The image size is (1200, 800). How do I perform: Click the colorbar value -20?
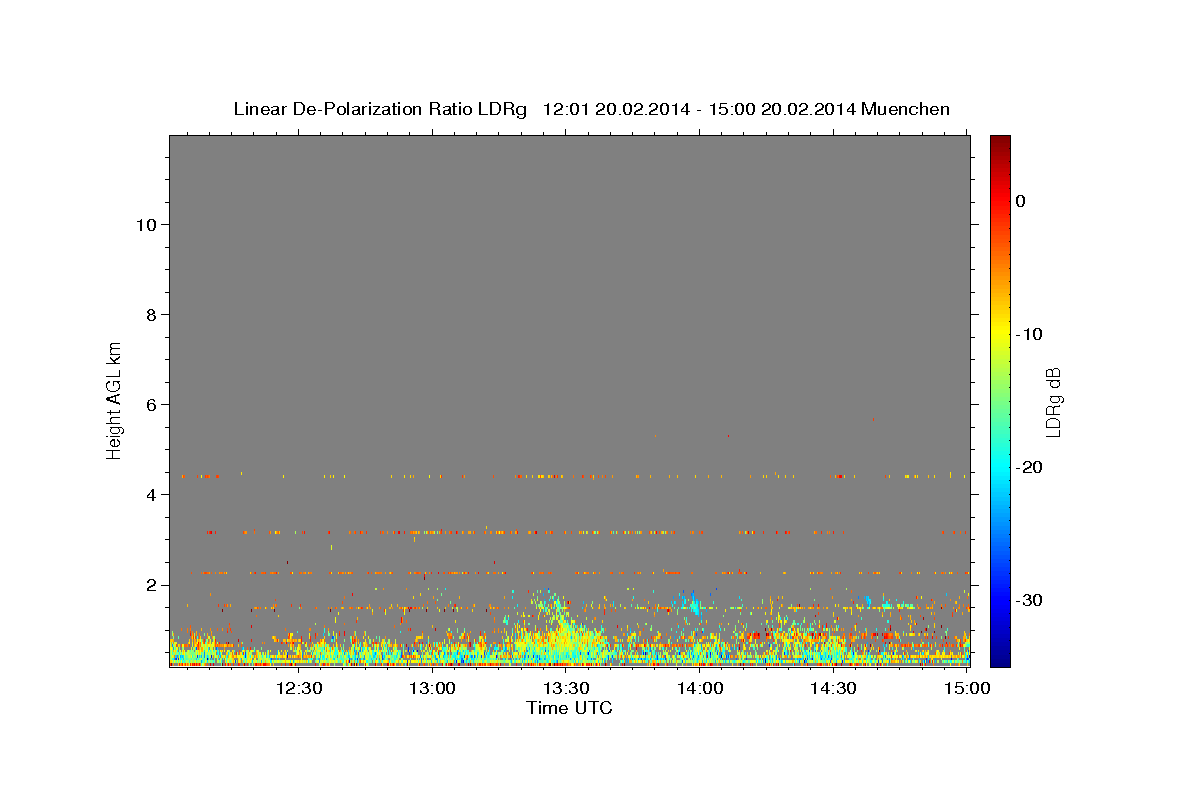click(1029, 467)
